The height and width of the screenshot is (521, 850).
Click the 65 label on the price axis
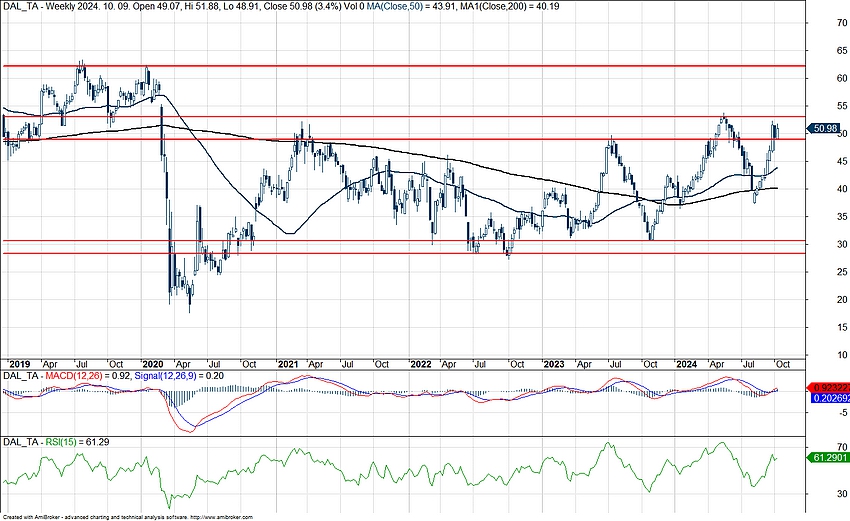coord(842,50)
